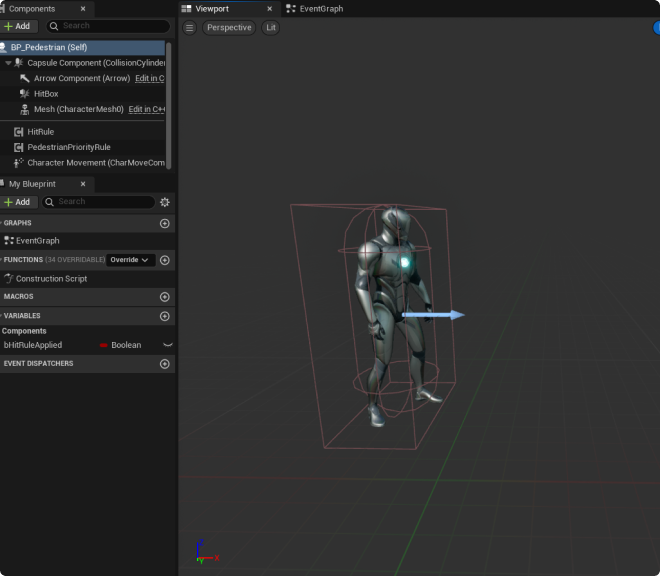Viewport: 660px width, 576px height.
Task: Select the HitBox component
Action: click(x=46, y=94)
